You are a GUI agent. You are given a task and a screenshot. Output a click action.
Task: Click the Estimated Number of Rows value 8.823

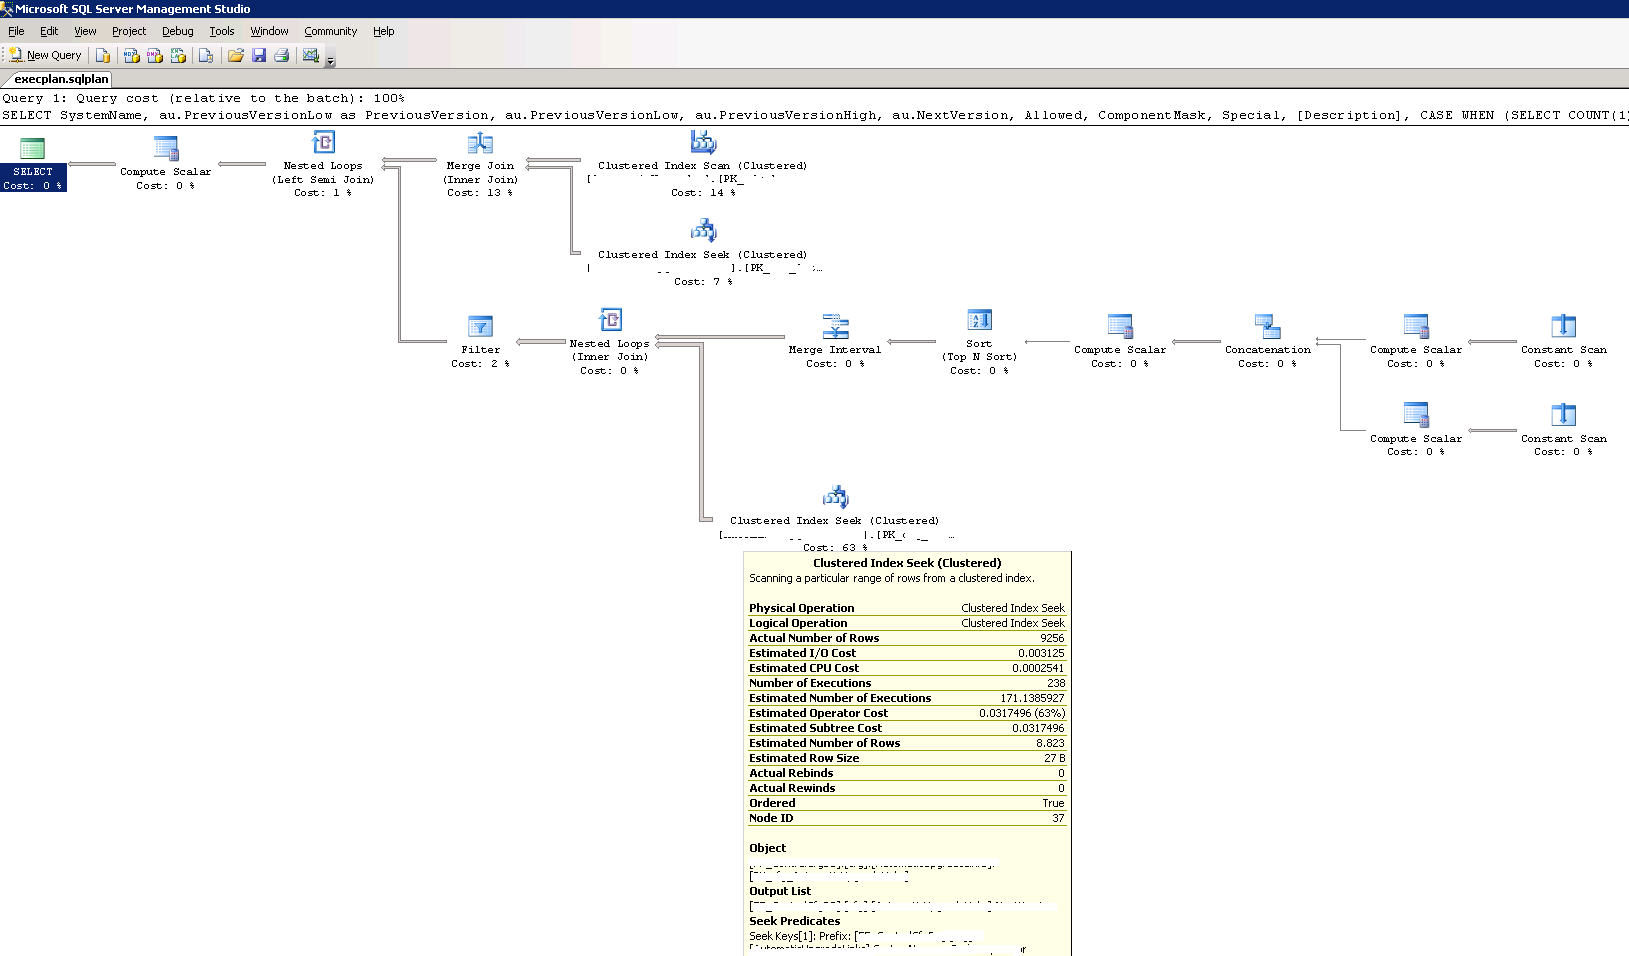pos(1050,743)
